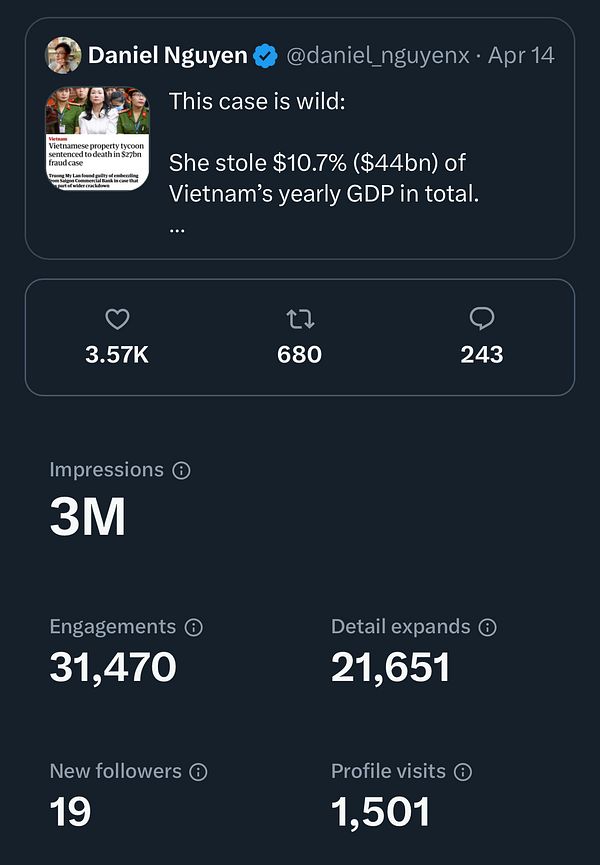Screen dimensions: 600x865
Task: Open the Impressions info icon
Action: pos(181,470)
